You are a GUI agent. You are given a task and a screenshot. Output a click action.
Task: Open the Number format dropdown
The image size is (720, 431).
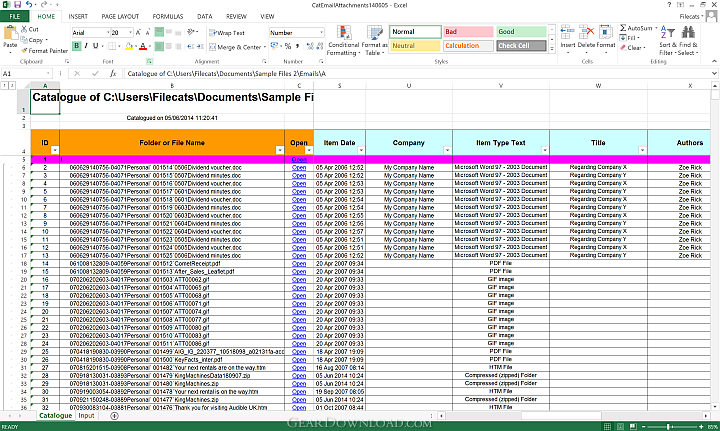321,33
